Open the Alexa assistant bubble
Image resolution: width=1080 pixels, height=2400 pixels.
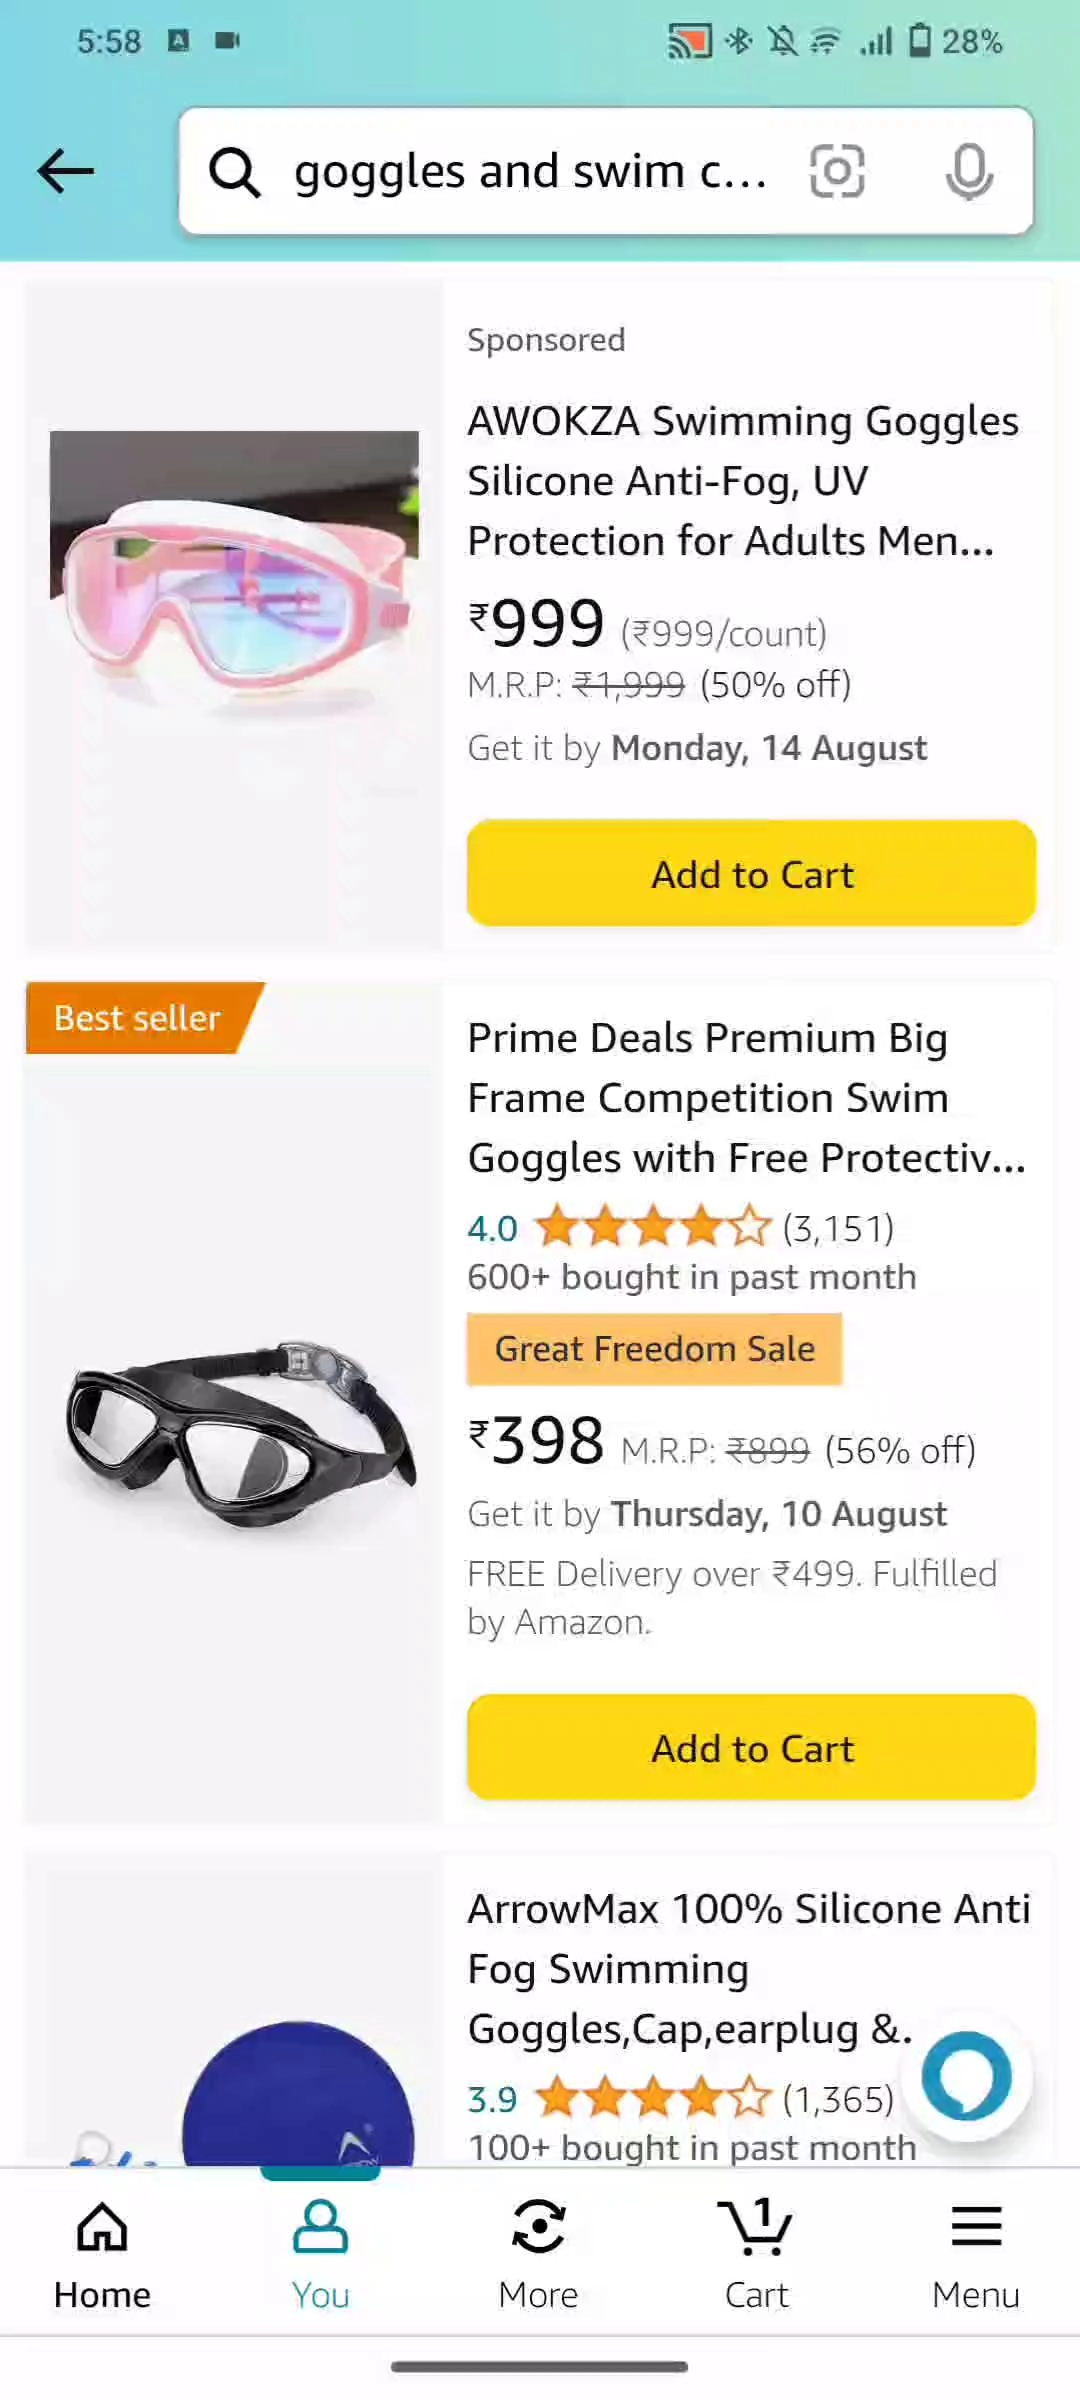pyautogui.click(x=966, y=2076)
